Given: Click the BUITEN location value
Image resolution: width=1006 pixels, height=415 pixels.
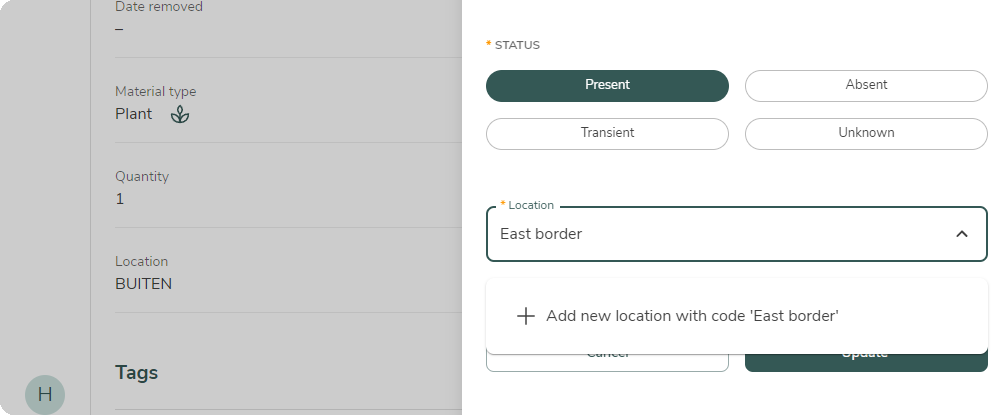Looking at the screenshot, I should click(143, 284).
